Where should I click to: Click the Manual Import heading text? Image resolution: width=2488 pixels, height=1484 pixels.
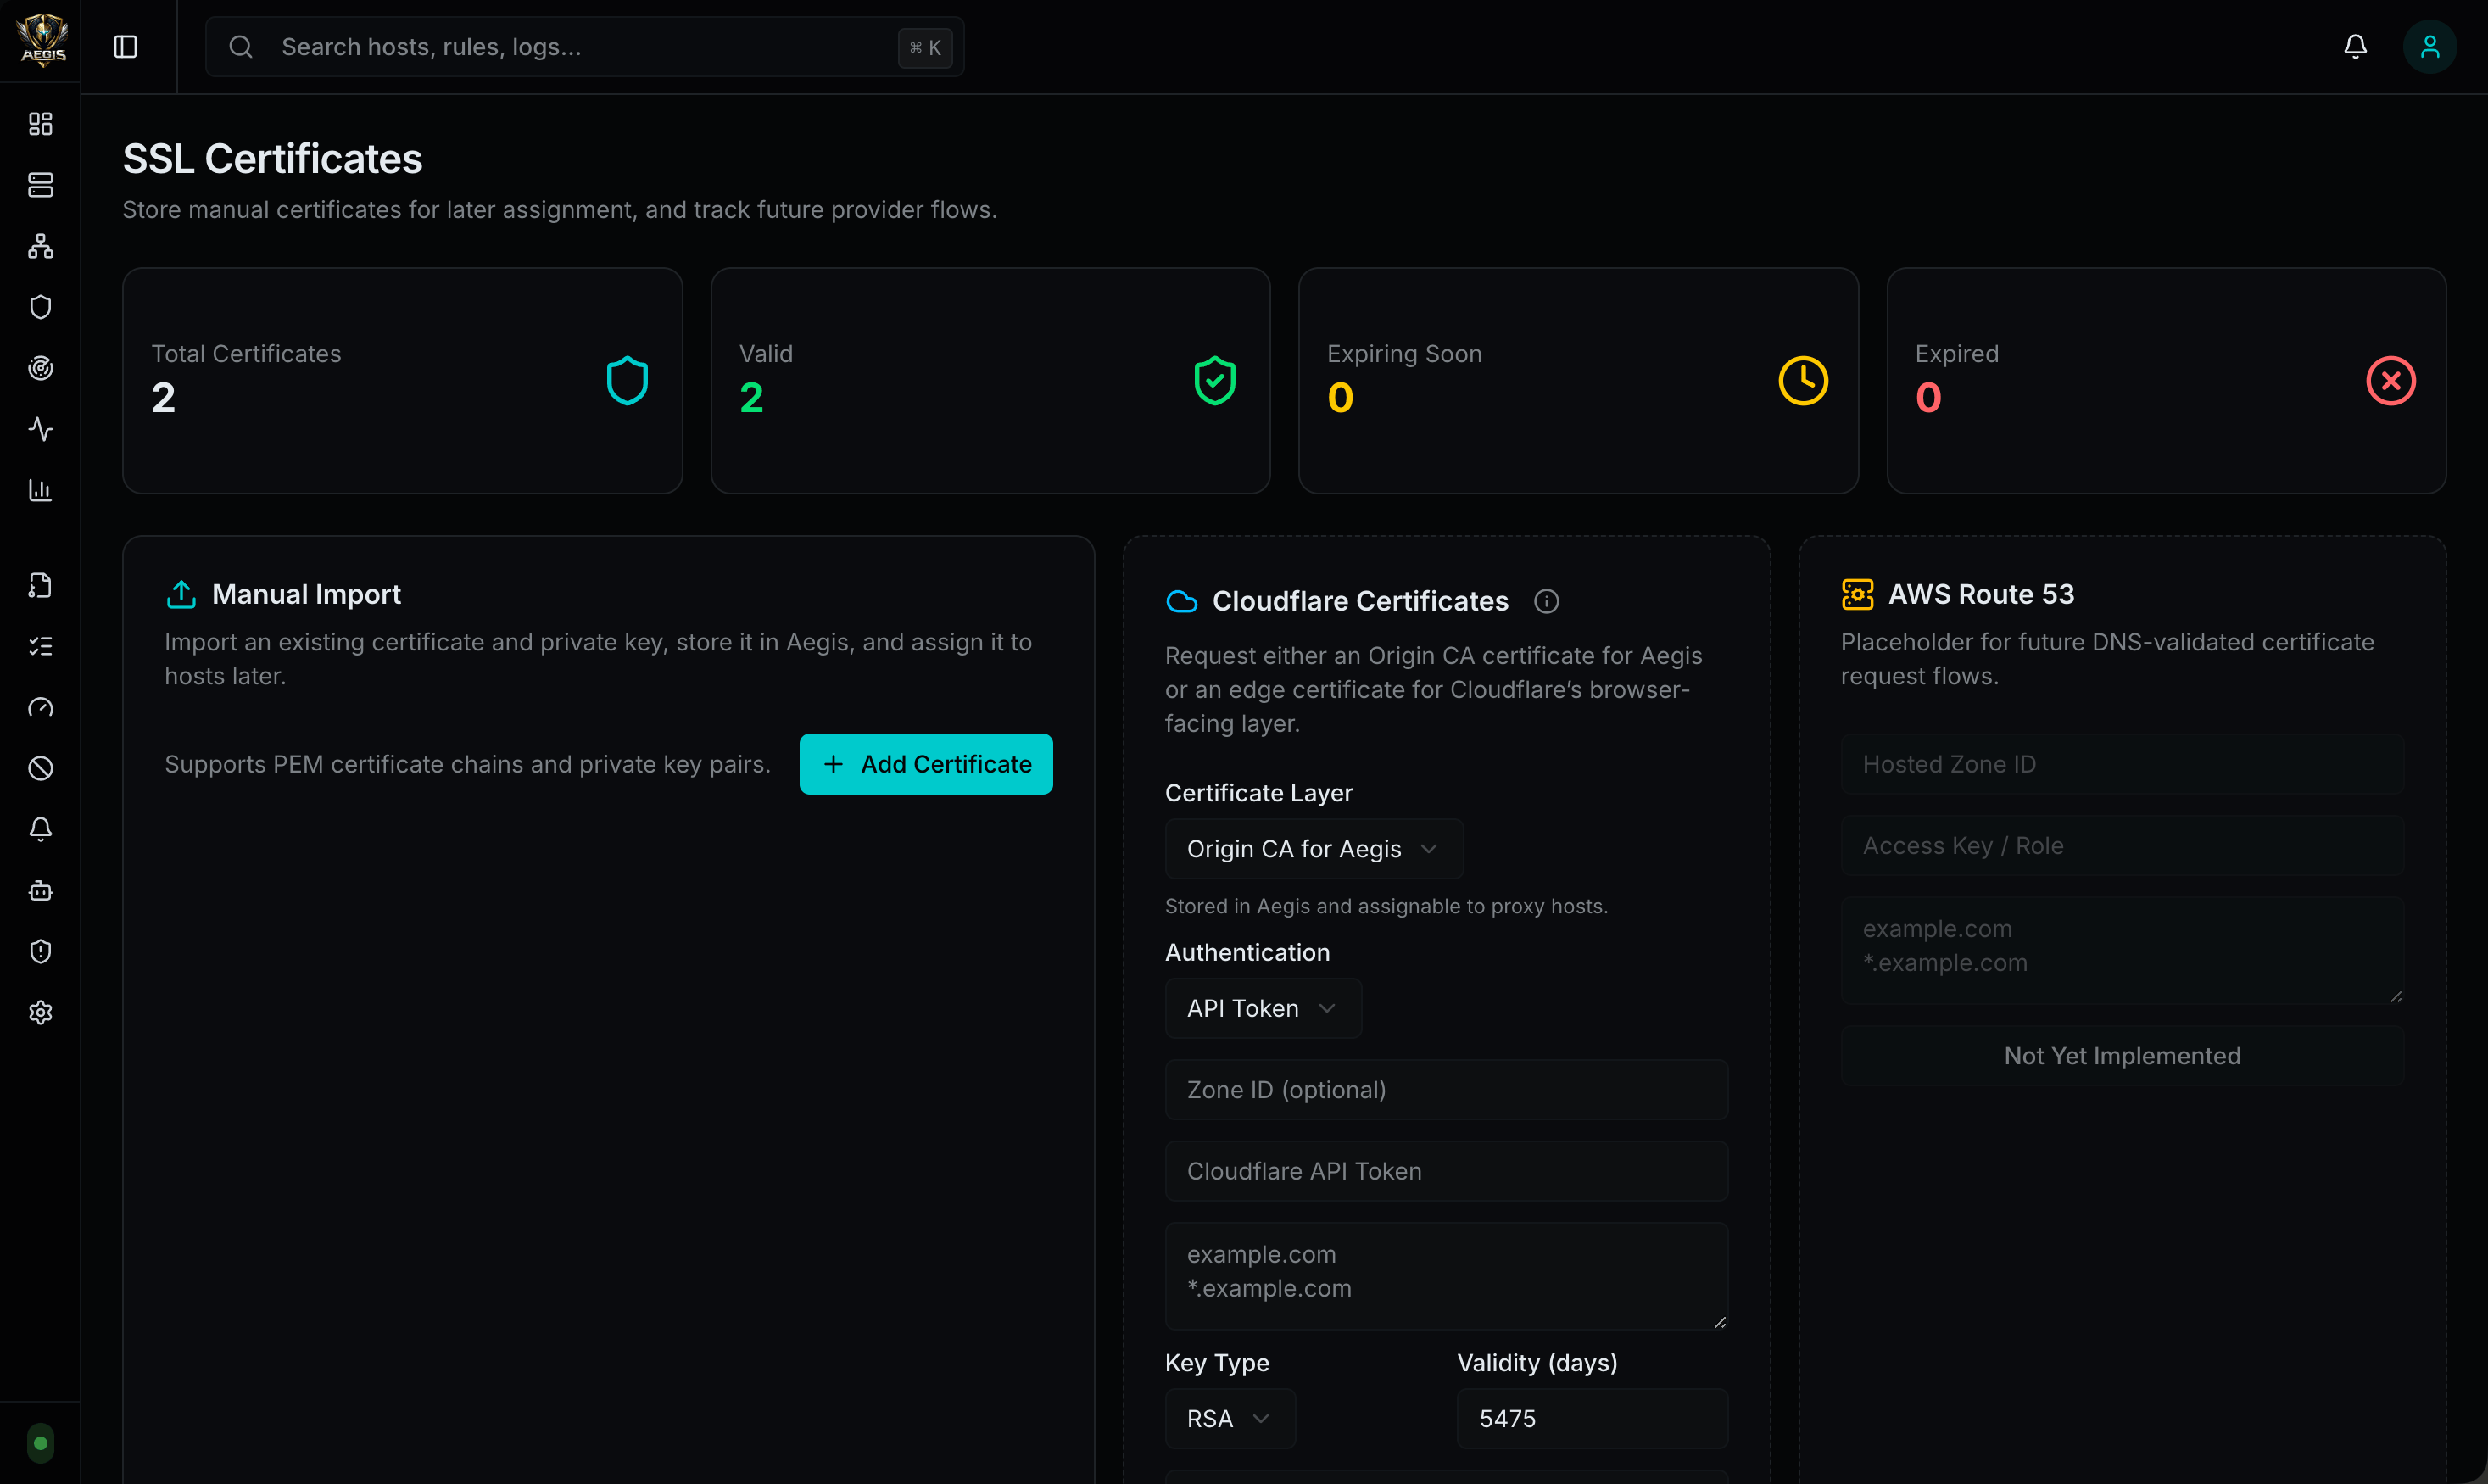[306, 594]
